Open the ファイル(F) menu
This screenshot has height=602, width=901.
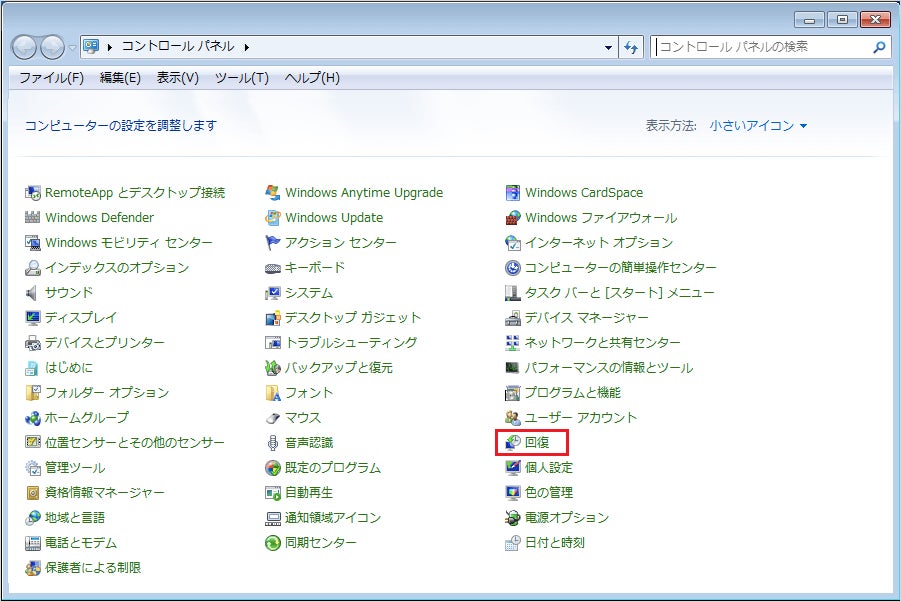click(x=52, y=78)
